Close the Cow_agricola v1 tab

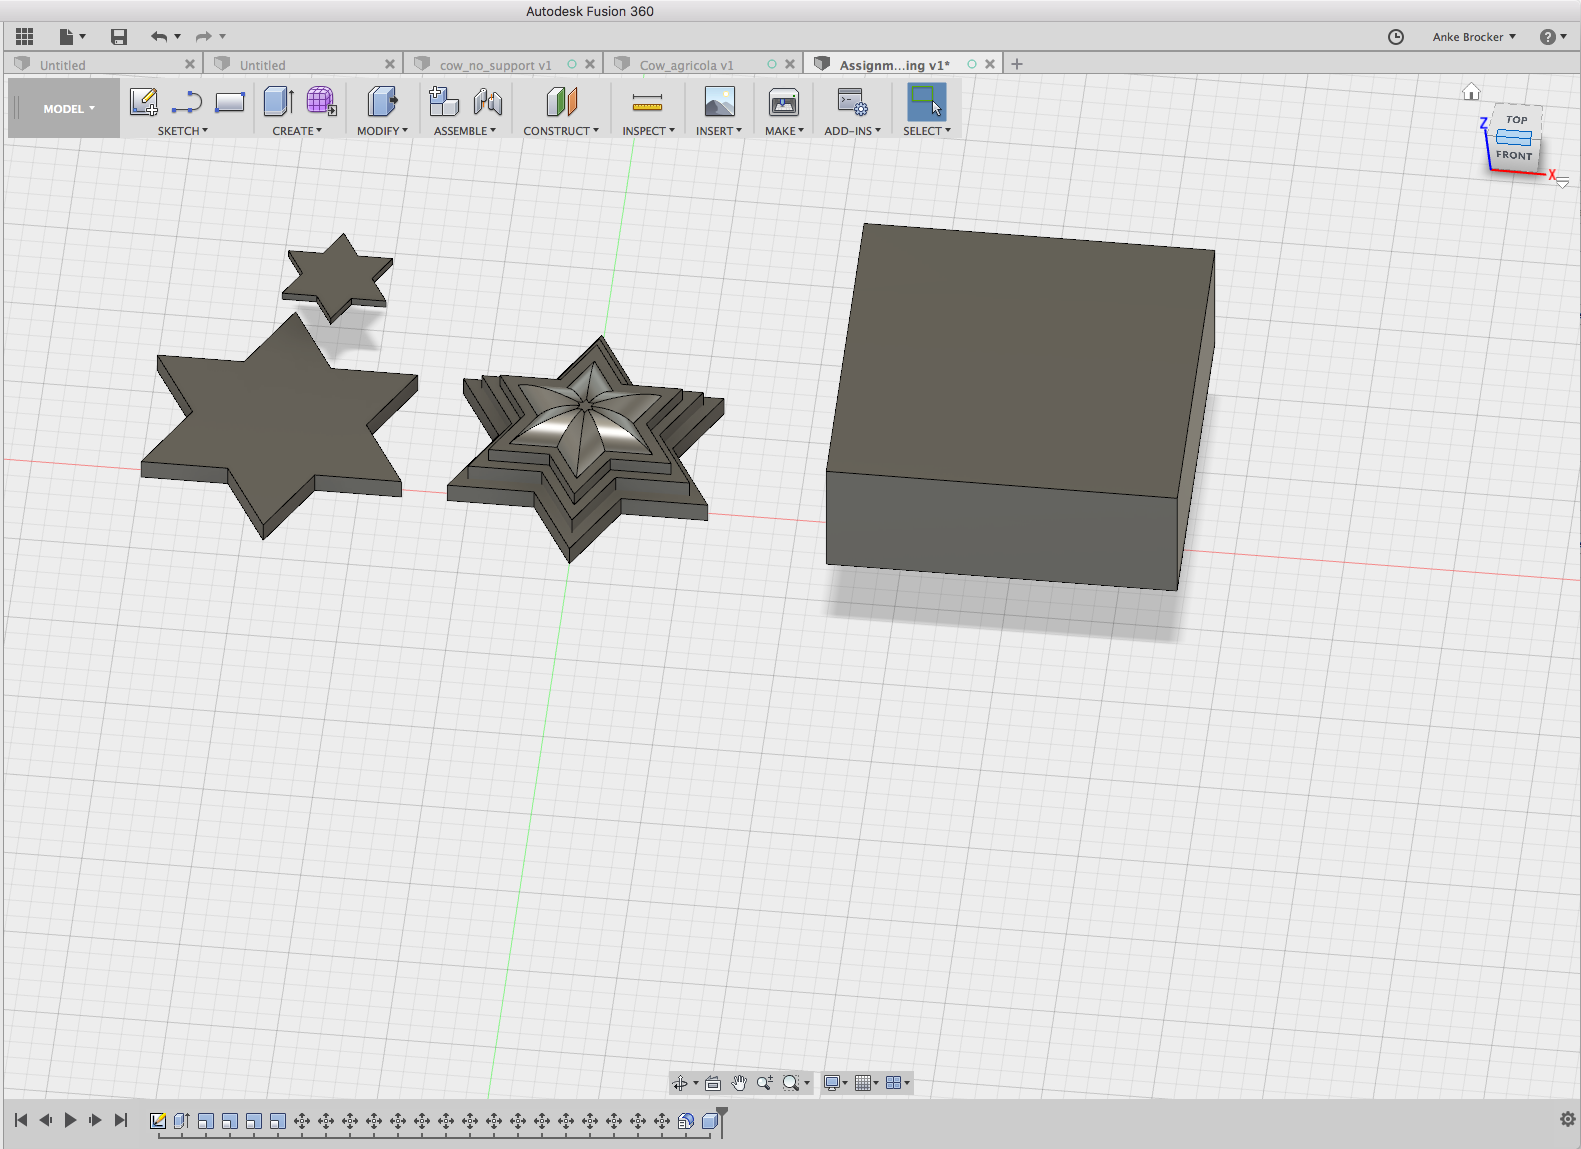click(x=790, y=64)
